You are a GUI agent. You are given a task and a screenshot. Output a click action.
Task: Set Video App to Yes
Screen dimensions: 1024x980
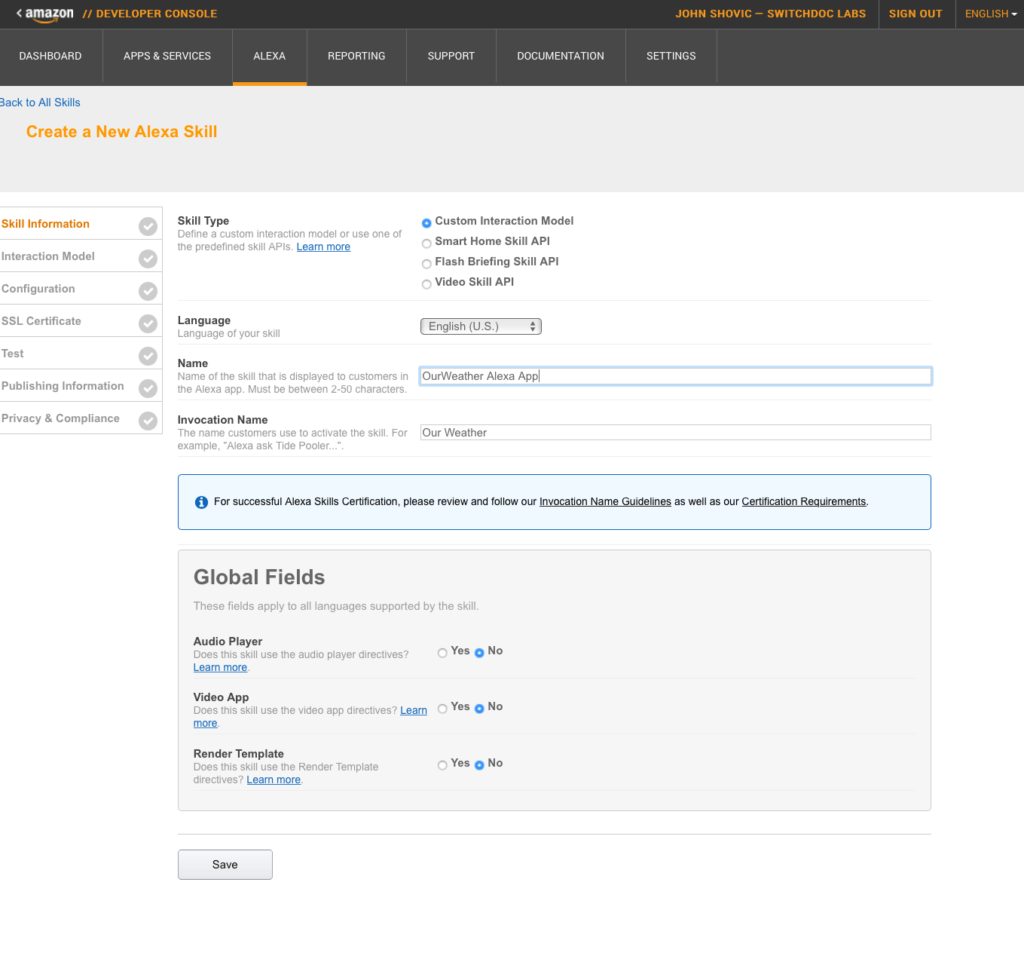point(442,708)
